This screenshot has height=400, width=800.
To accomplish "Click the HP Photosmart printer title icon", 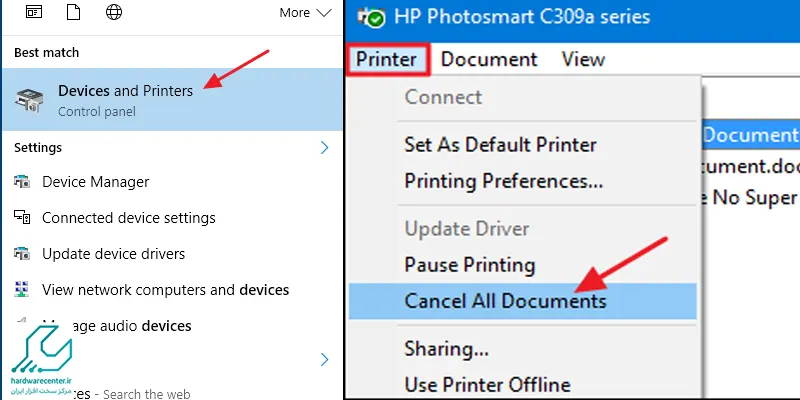I will [370, 17].
